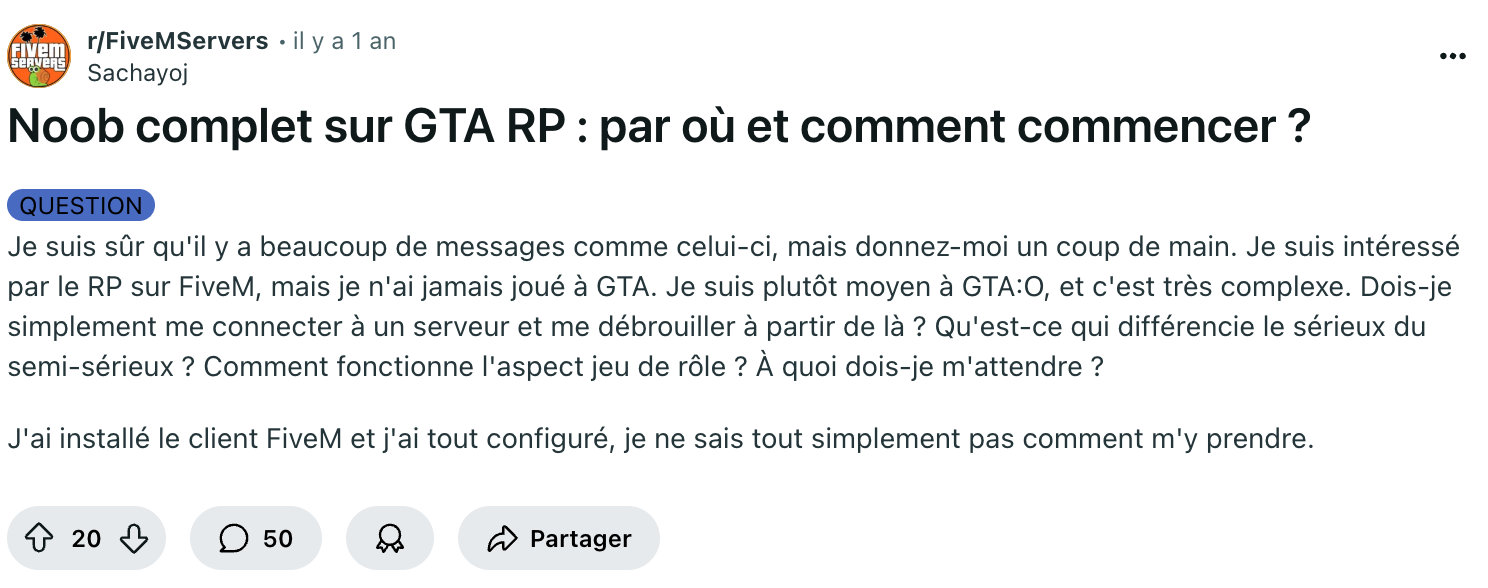Click the share arrow icon

click(500, 539)
